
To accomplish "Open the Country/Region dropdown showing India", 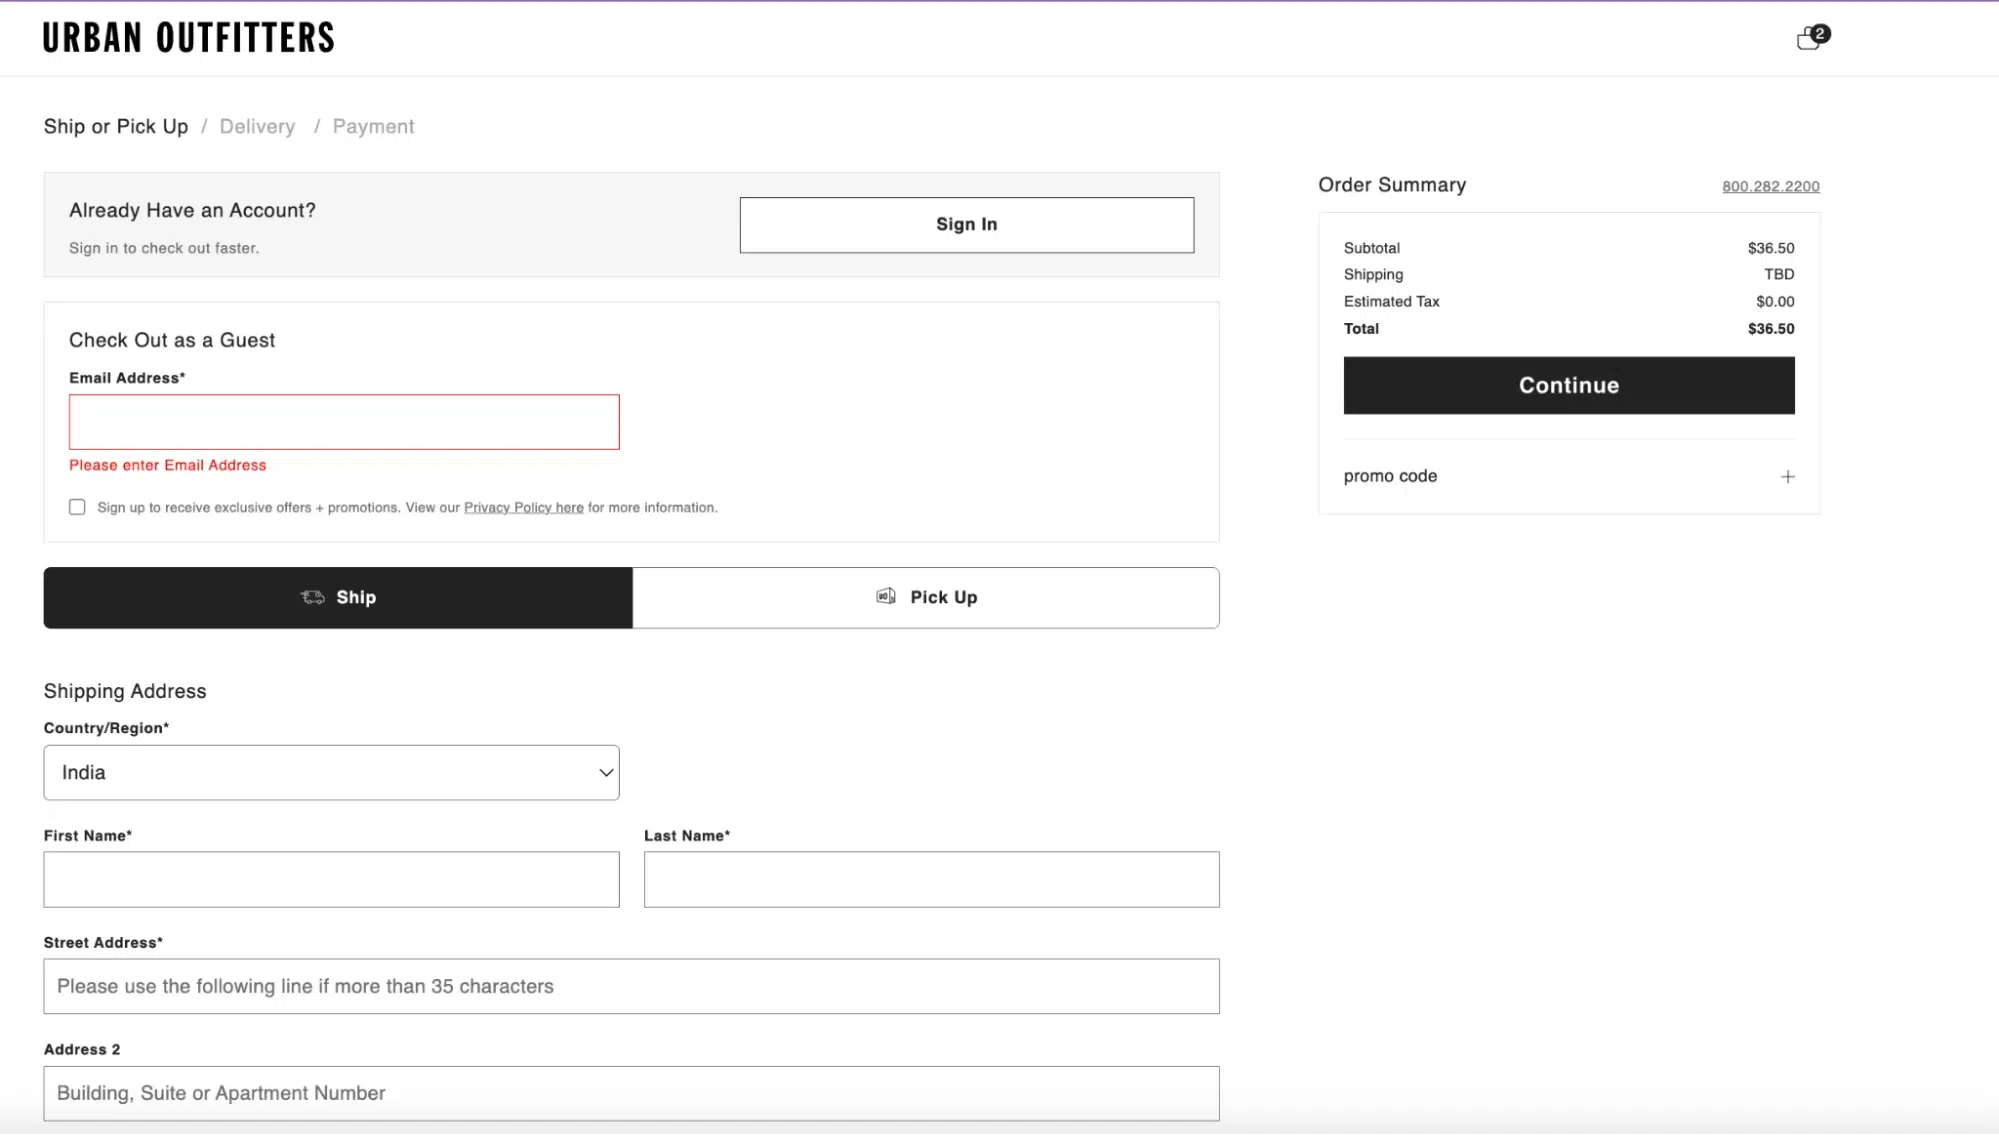I will click(x=331, y=772).
